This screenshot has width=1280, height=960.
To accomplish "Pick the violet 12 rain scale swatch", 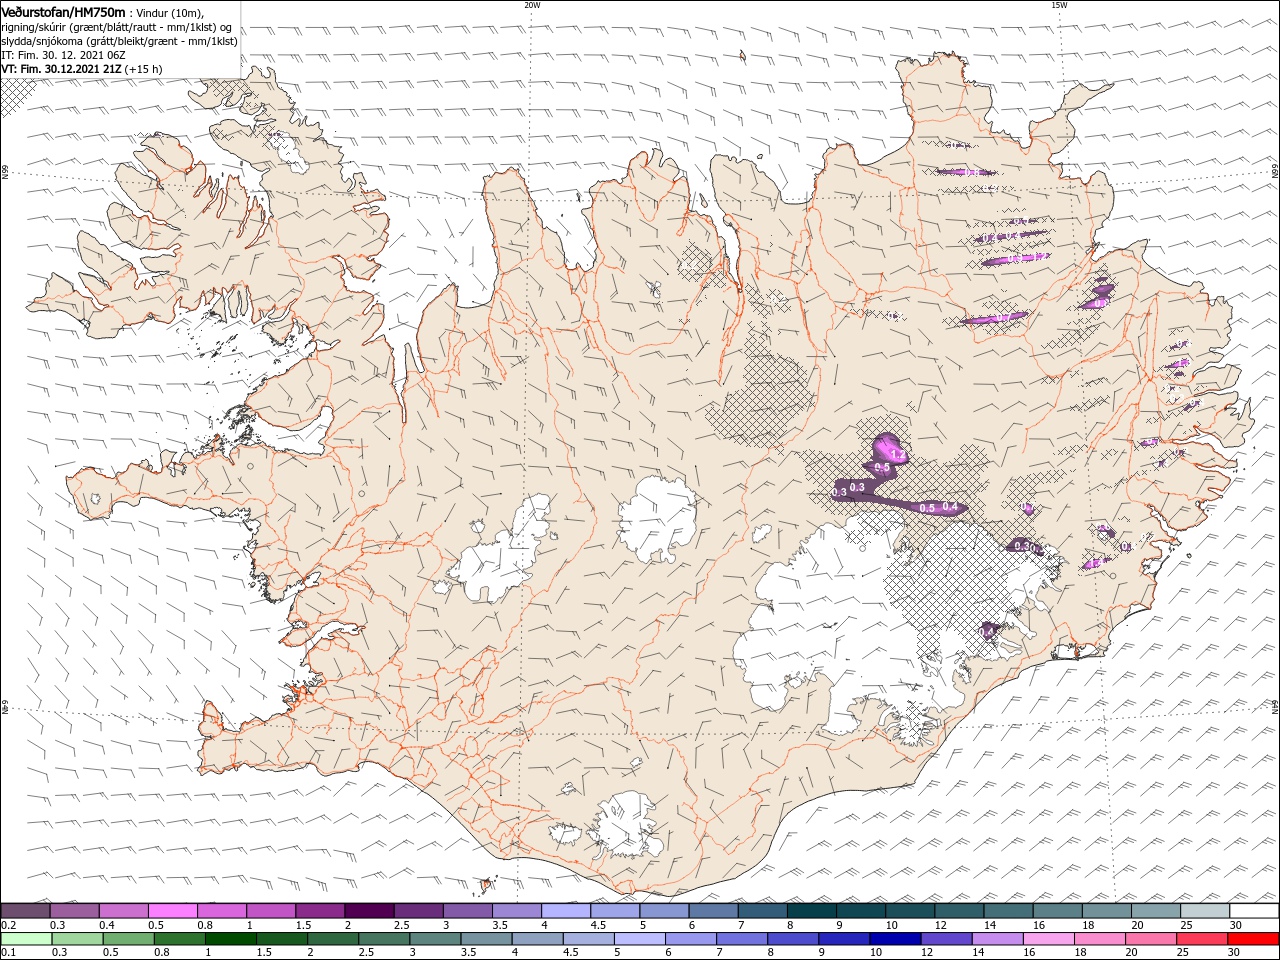I will point(944,939).
